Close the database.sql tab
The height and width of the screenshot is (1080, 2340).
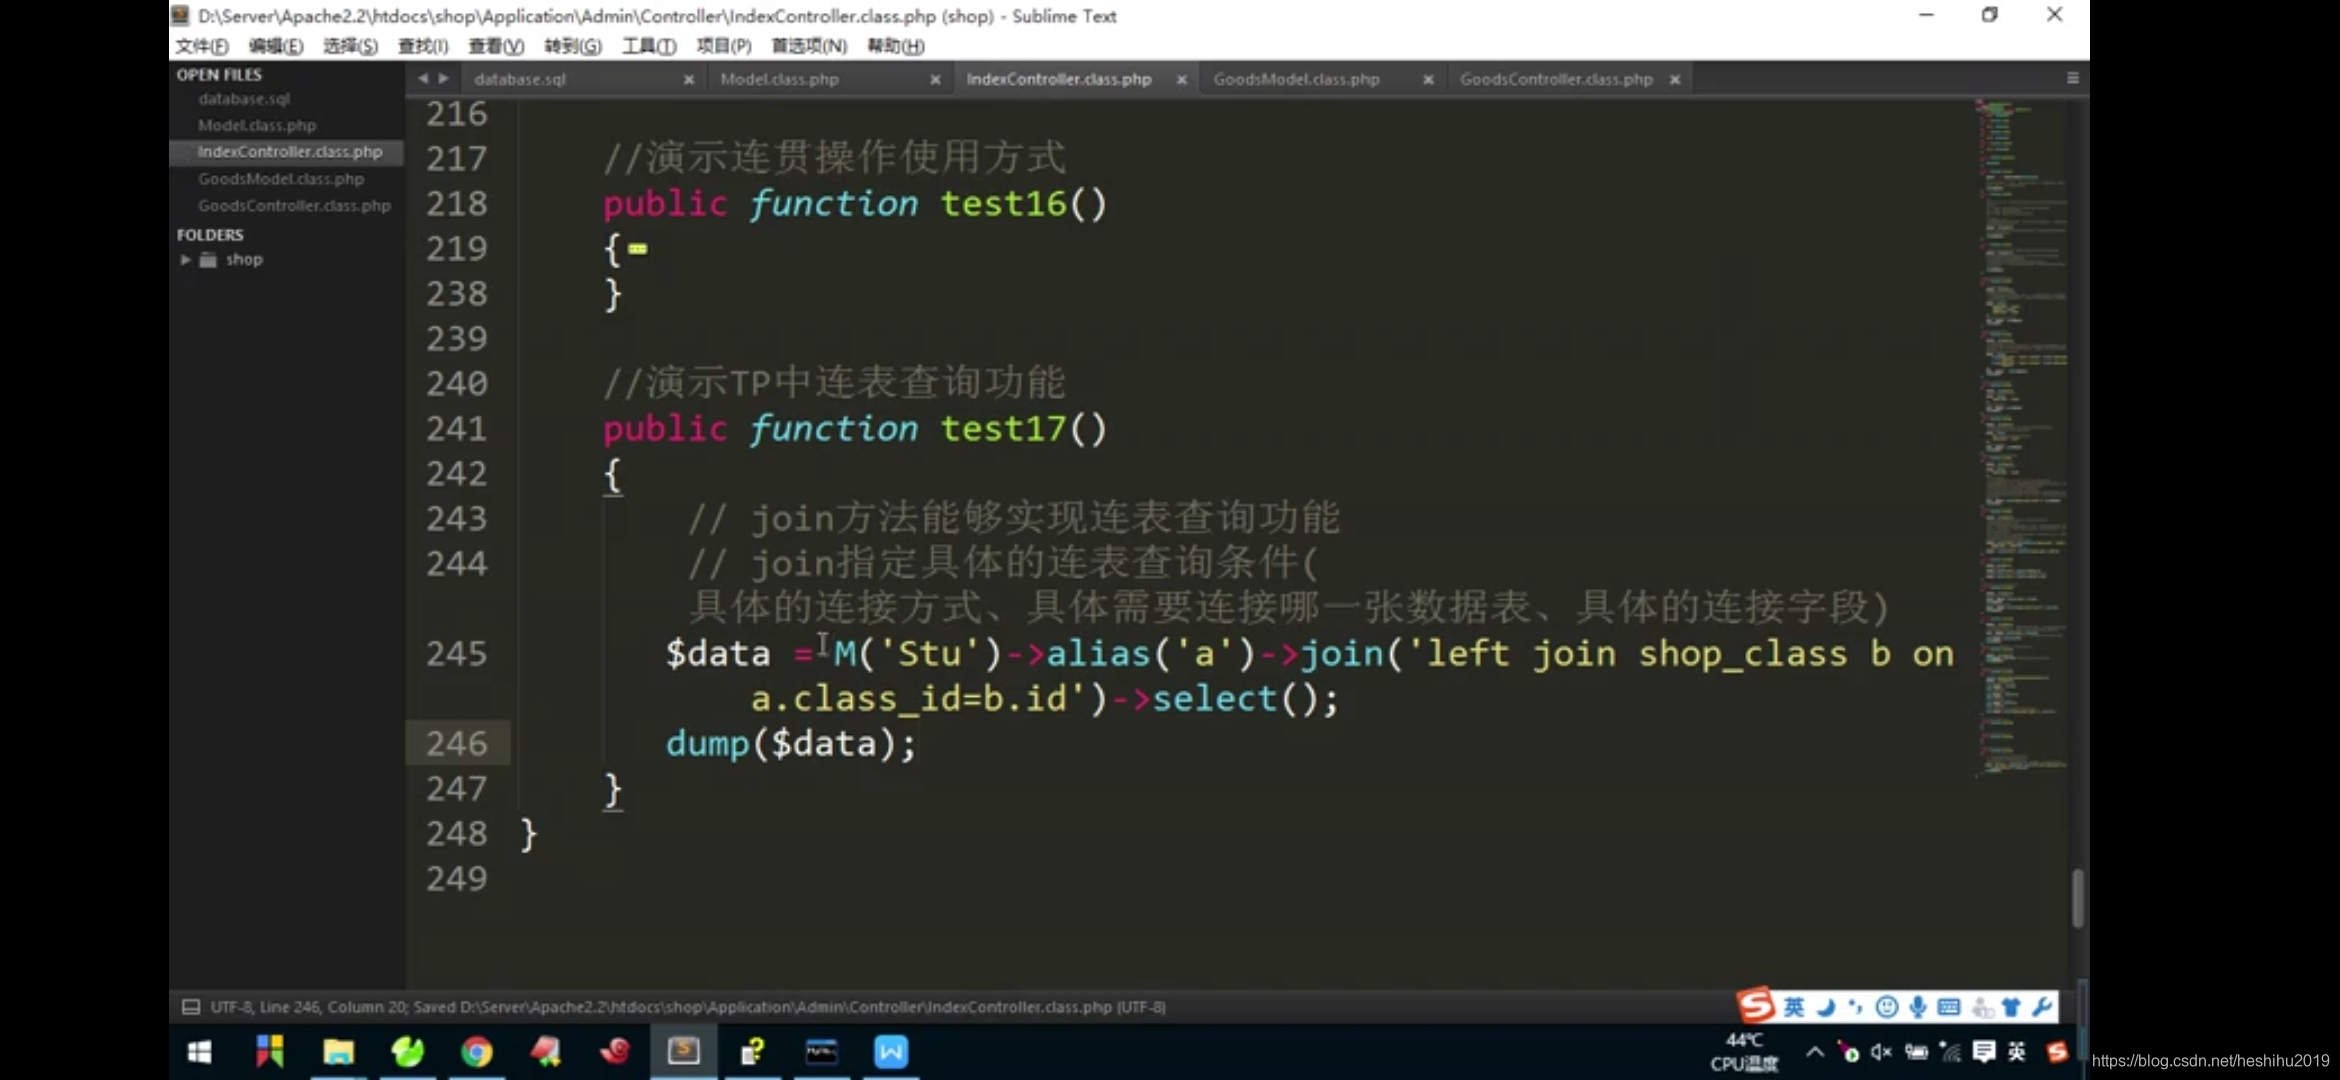pos(689,80)
